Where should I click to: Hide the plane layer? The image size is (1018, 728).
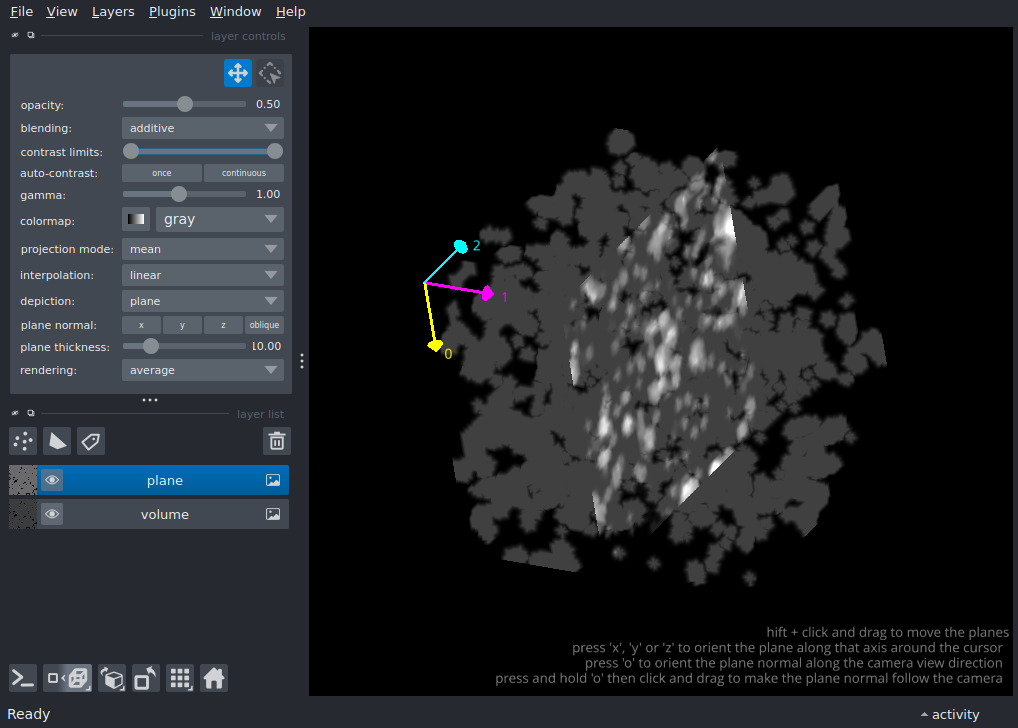pos(51,480)
